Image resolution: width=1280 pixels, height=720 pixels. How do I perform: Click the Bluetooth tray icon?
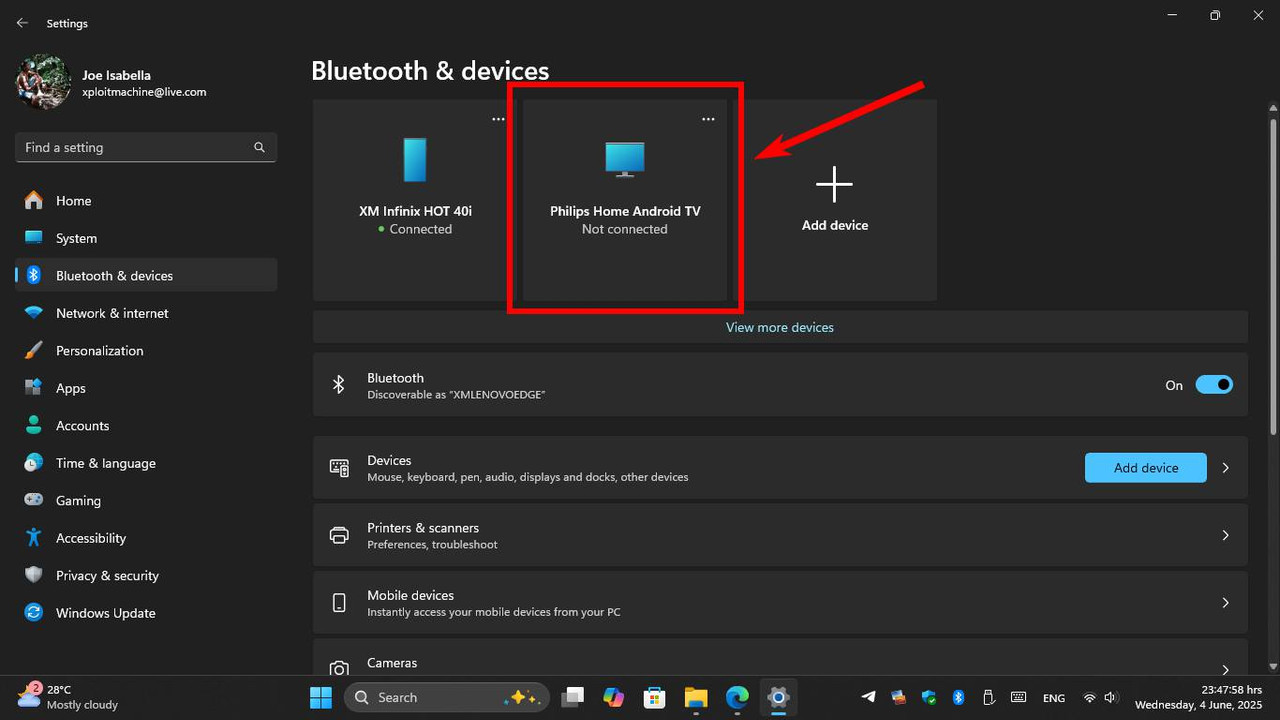tap(958, 697)
